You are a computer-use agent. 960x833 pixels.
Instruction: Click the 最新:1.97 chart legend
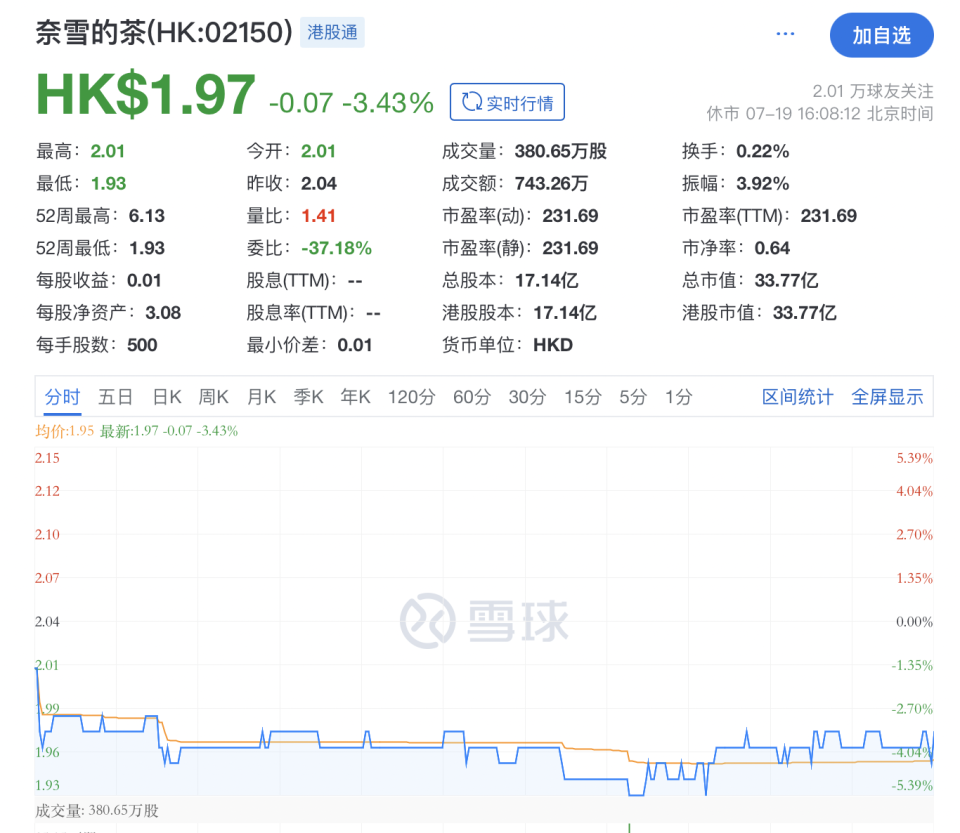click(169, 431)
